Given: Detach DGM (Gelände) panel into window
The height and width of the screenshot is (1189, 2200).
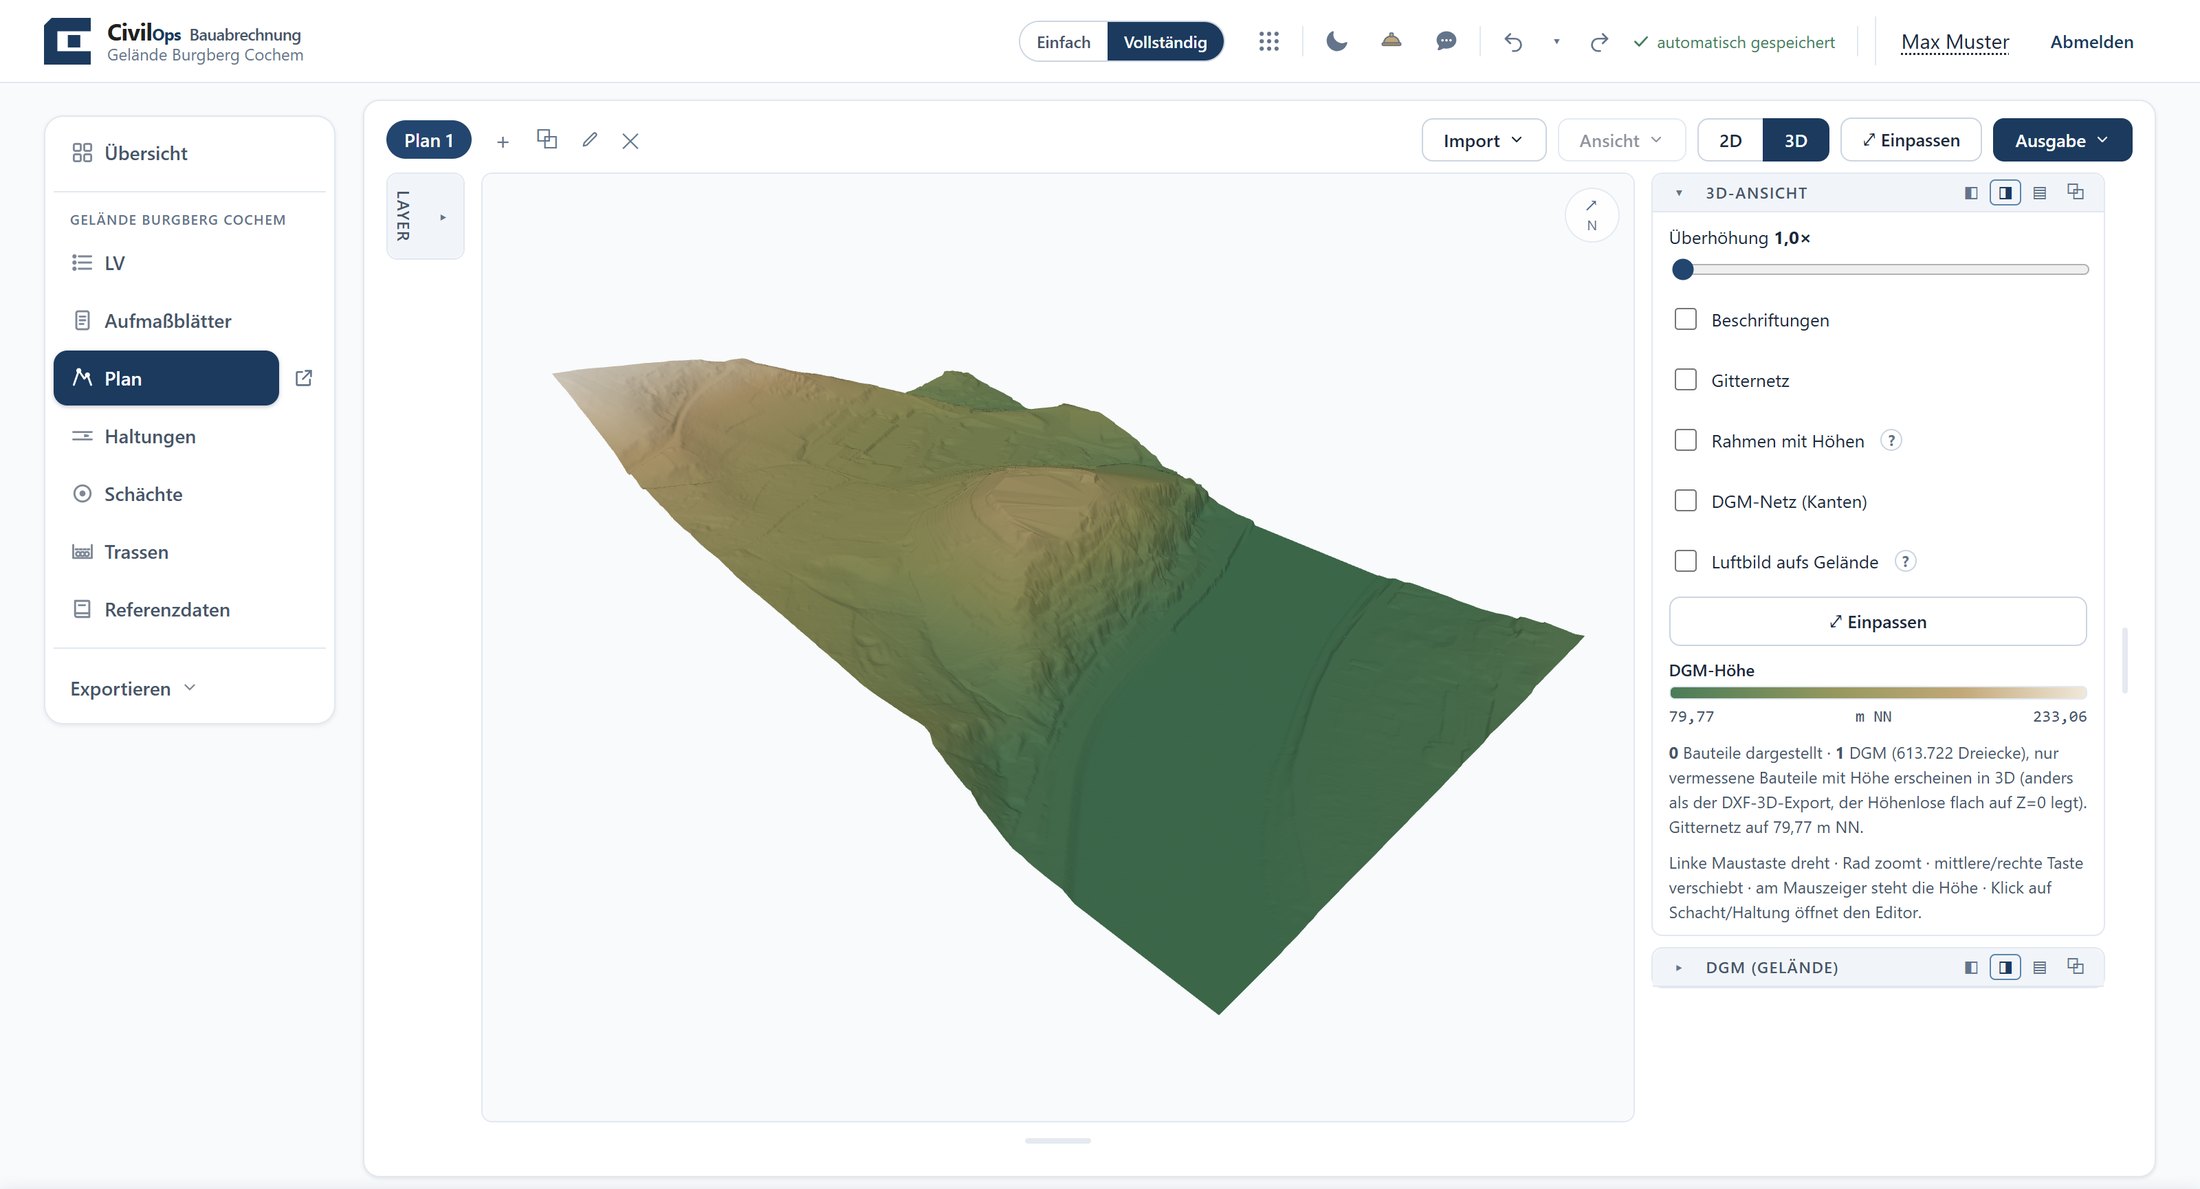Looking at the screenshot, I should pyautogui.click(x=2076, y=966).
